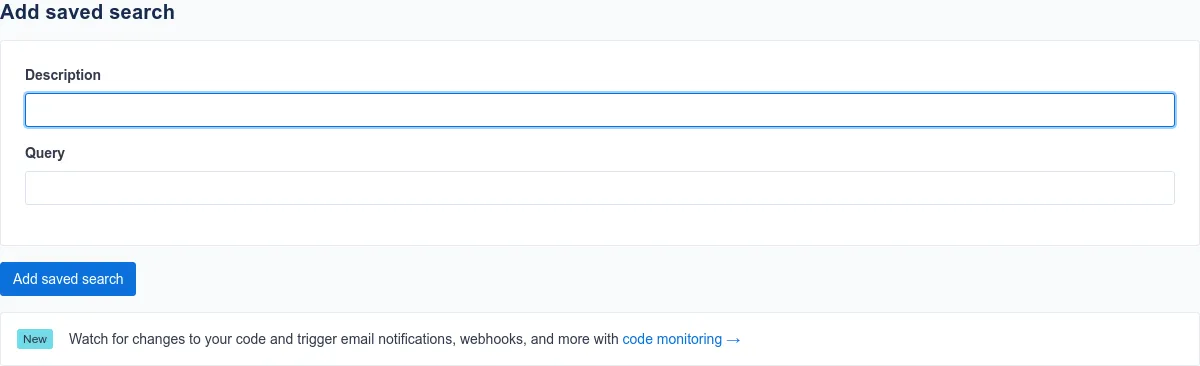The width and height of the screenshot is (1200, 366).
Task: Click the Description field label
Action: coord(63,75)
